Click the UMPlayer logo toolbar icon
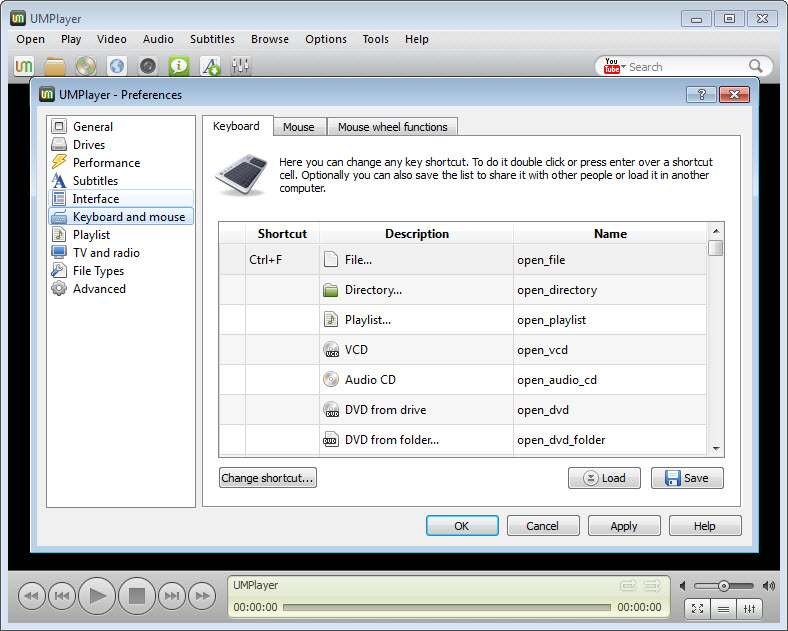 [24, 66]
